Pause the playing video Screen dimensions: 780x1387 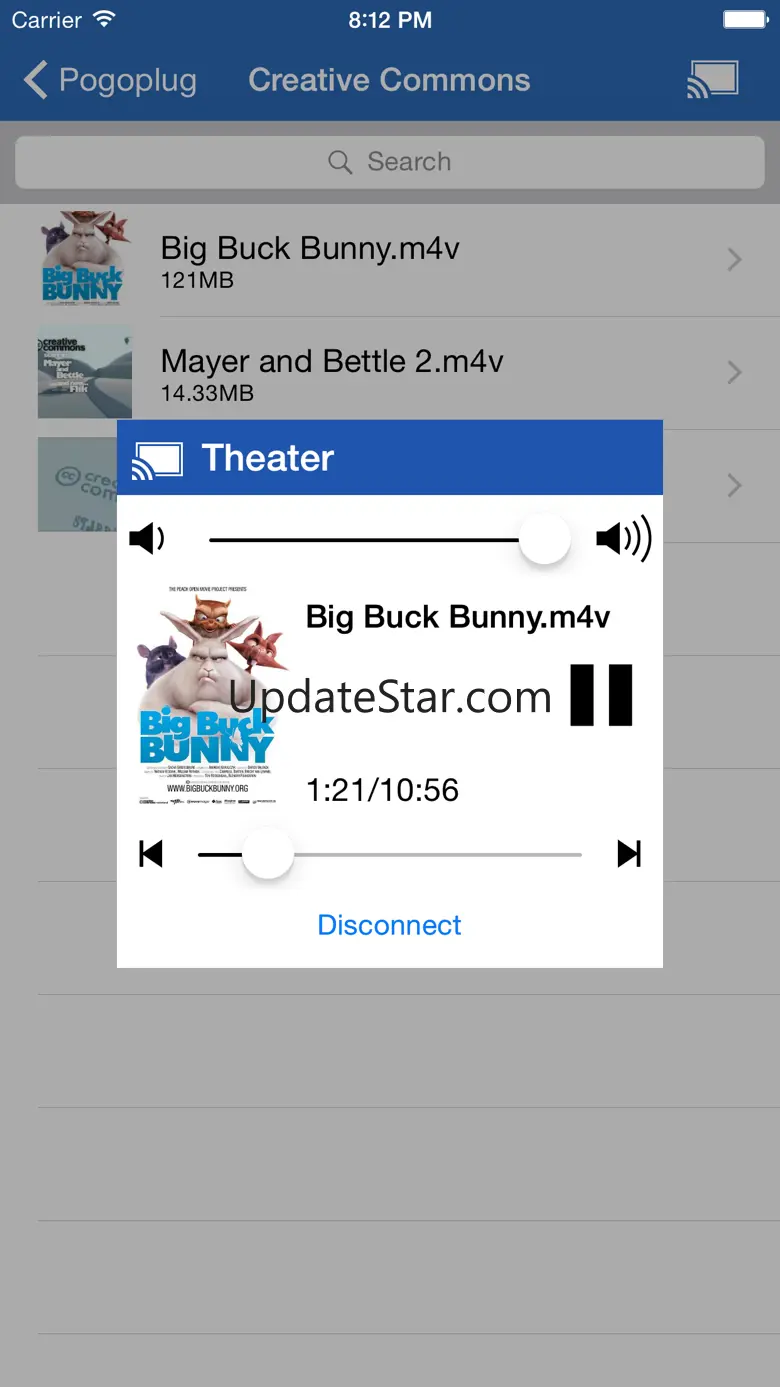click(602, 695)
